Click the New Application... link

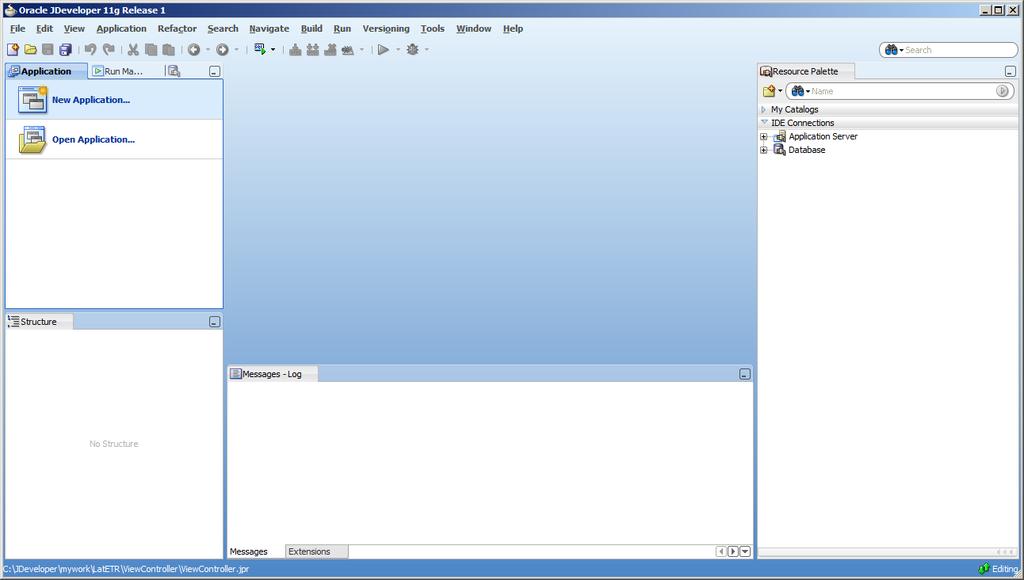point(91,100)
